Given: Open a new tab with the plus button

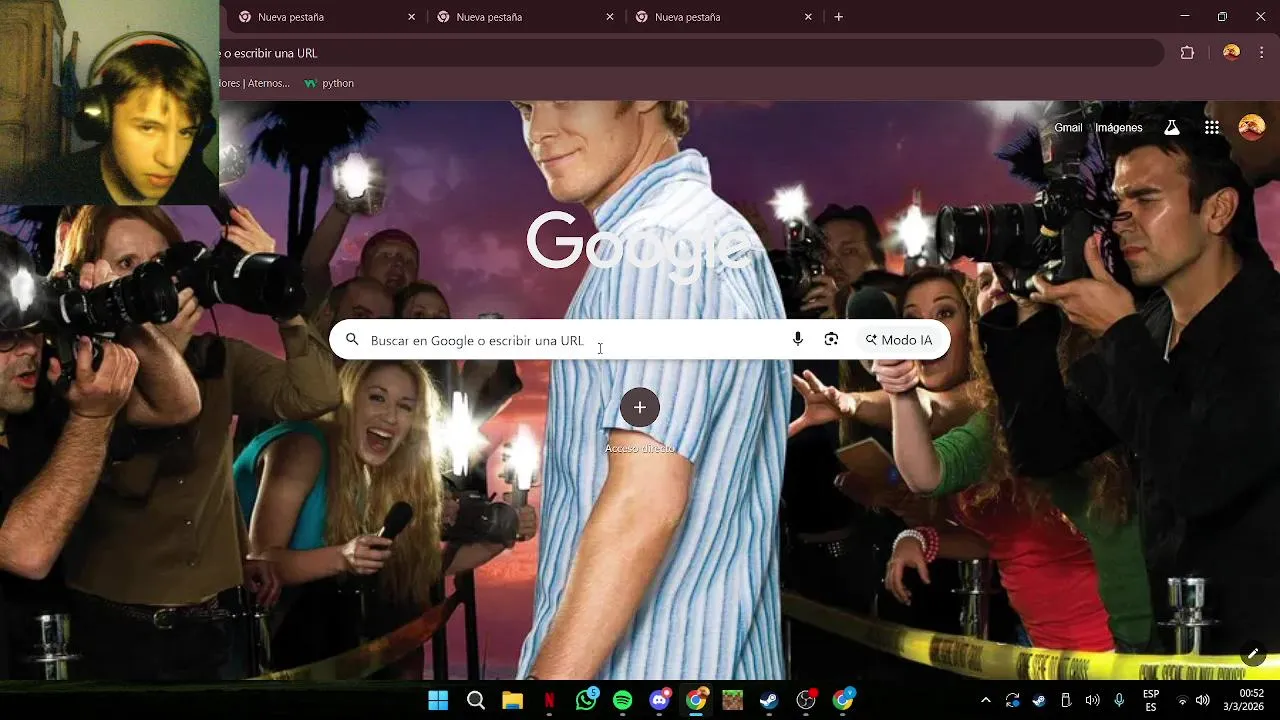Looking at the screenshot, I should coord(838,17).
